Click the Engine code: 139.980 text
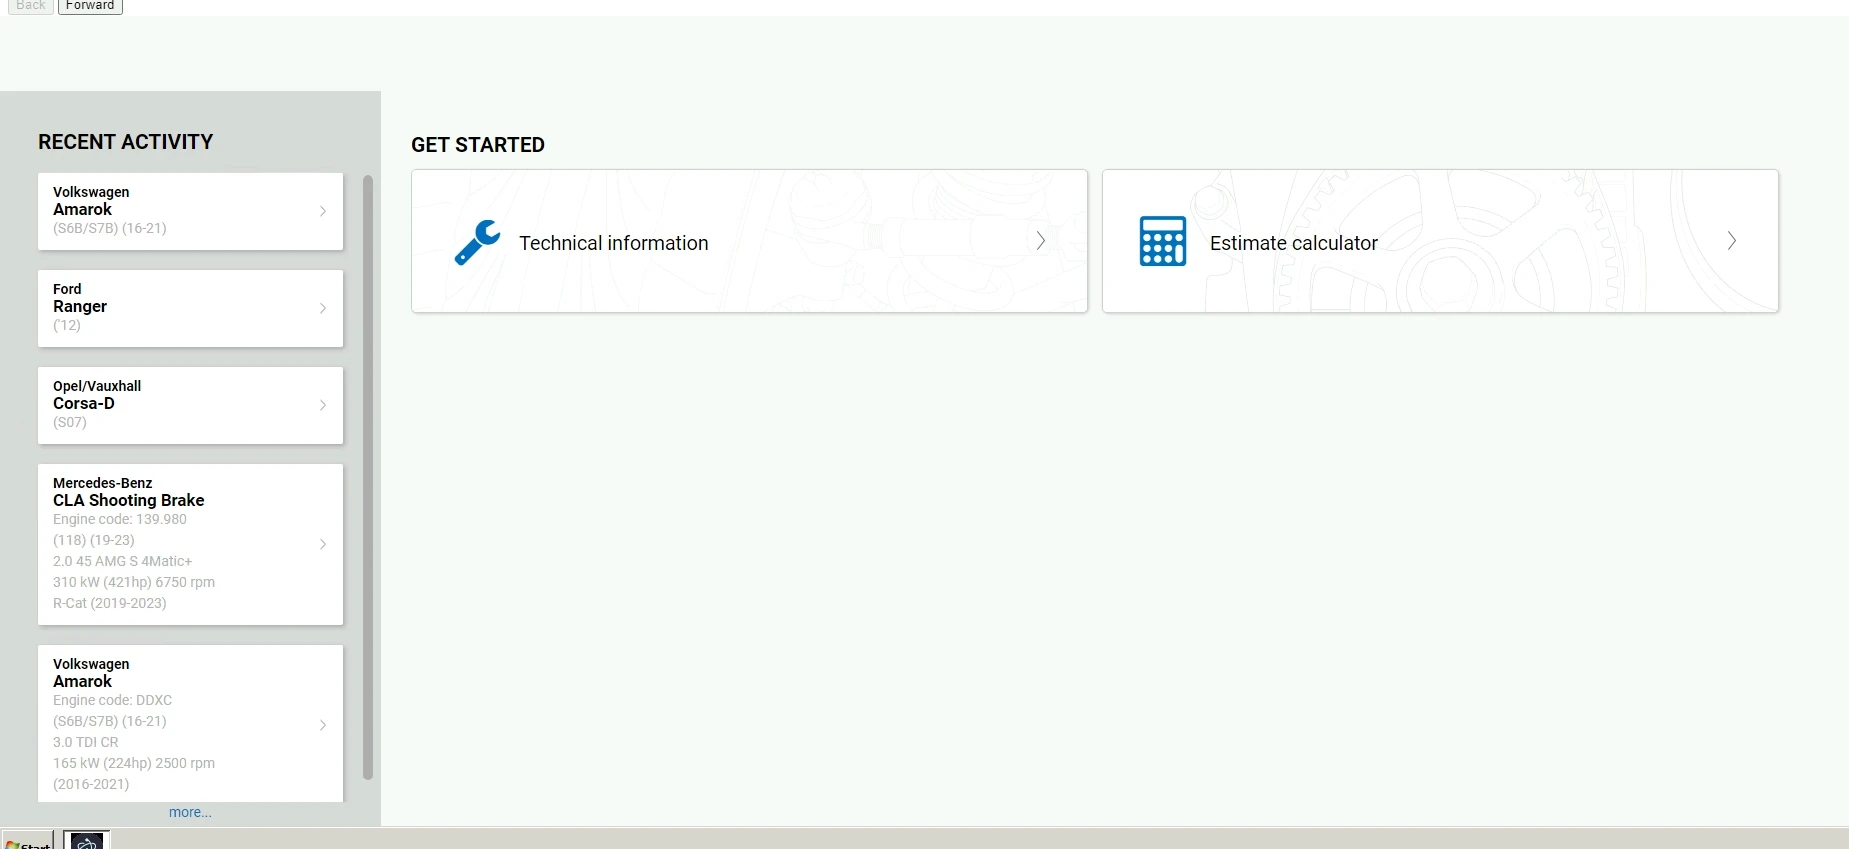Viewport: 1849px width, 849px height. pos(120,519)
